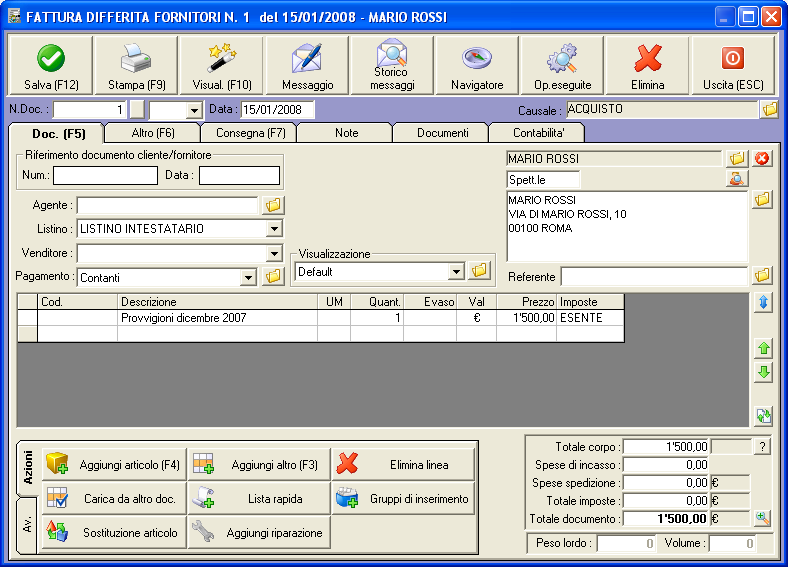This screenshot has height=567, width=788.
Task: Print using Stampa (F9)
Action: (136, 65)
